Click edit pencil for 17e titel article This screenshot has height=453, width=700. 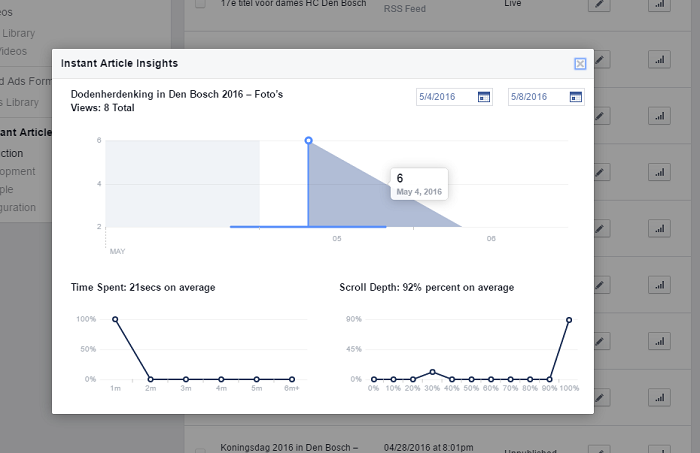[600, 5]
